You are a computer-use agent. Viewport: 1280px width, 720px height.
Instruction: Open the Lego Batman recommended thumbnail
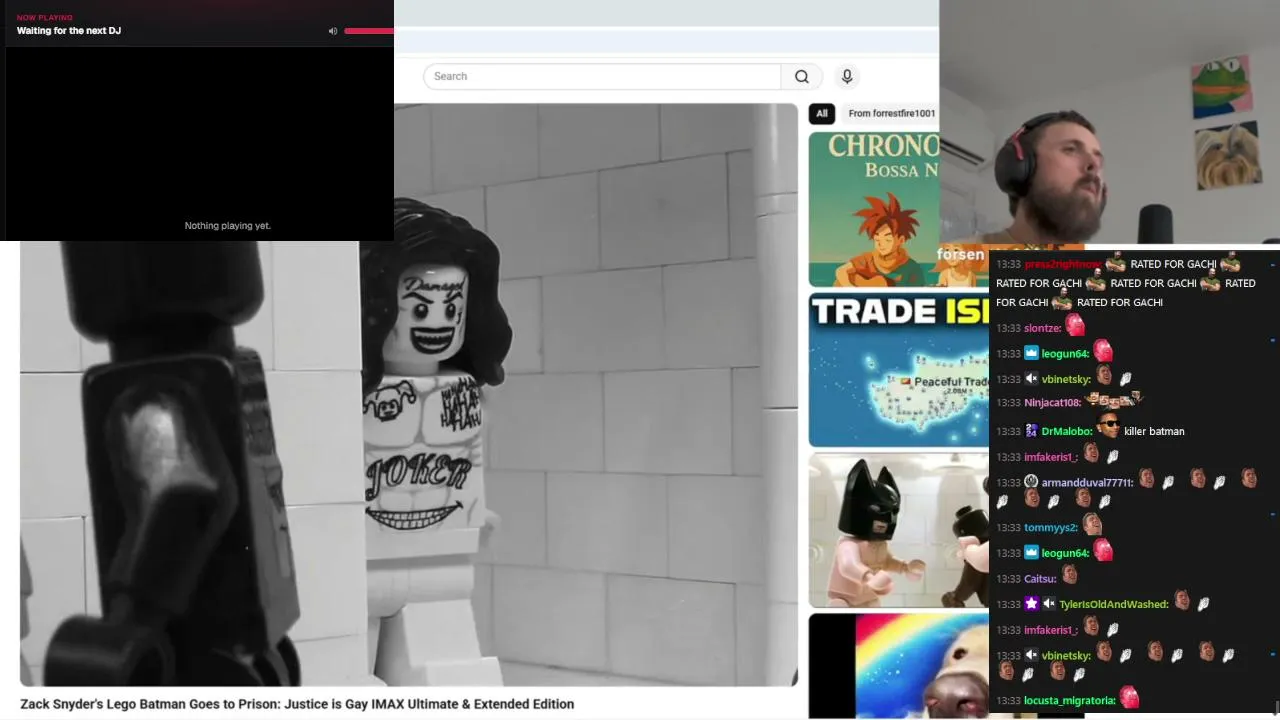tap(898, 530)
